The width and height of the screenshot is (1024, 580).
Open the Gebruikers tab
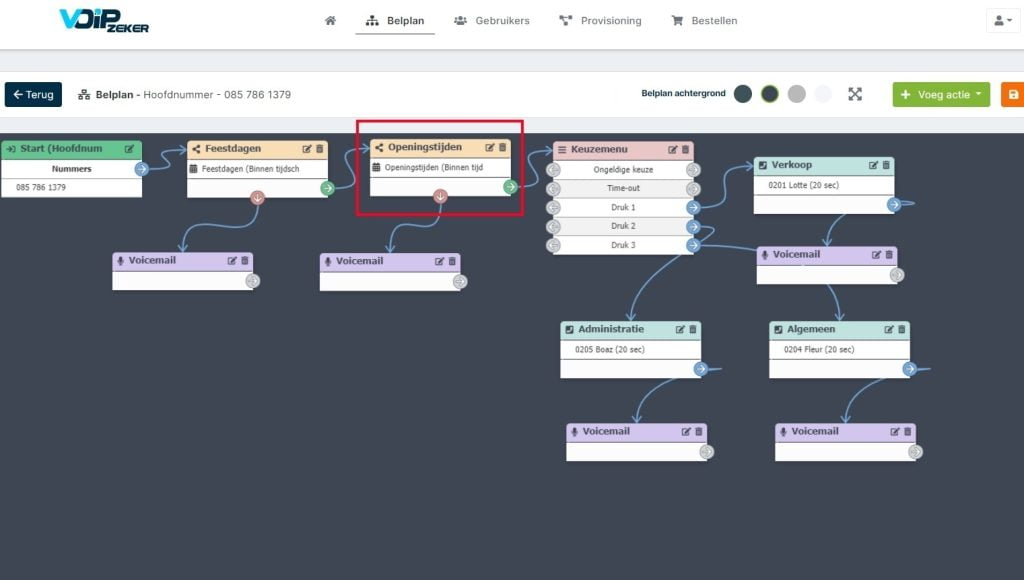[x=492, y=20]
